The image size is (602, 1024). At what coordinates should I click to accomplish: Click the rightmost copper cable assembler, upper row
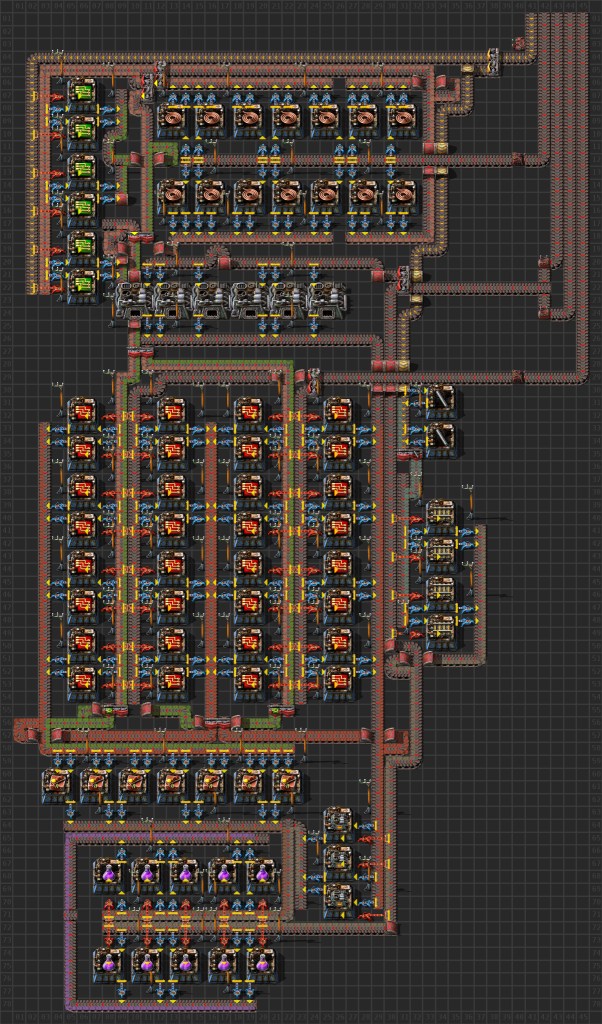pyautogui.click(x=403, y=120)
